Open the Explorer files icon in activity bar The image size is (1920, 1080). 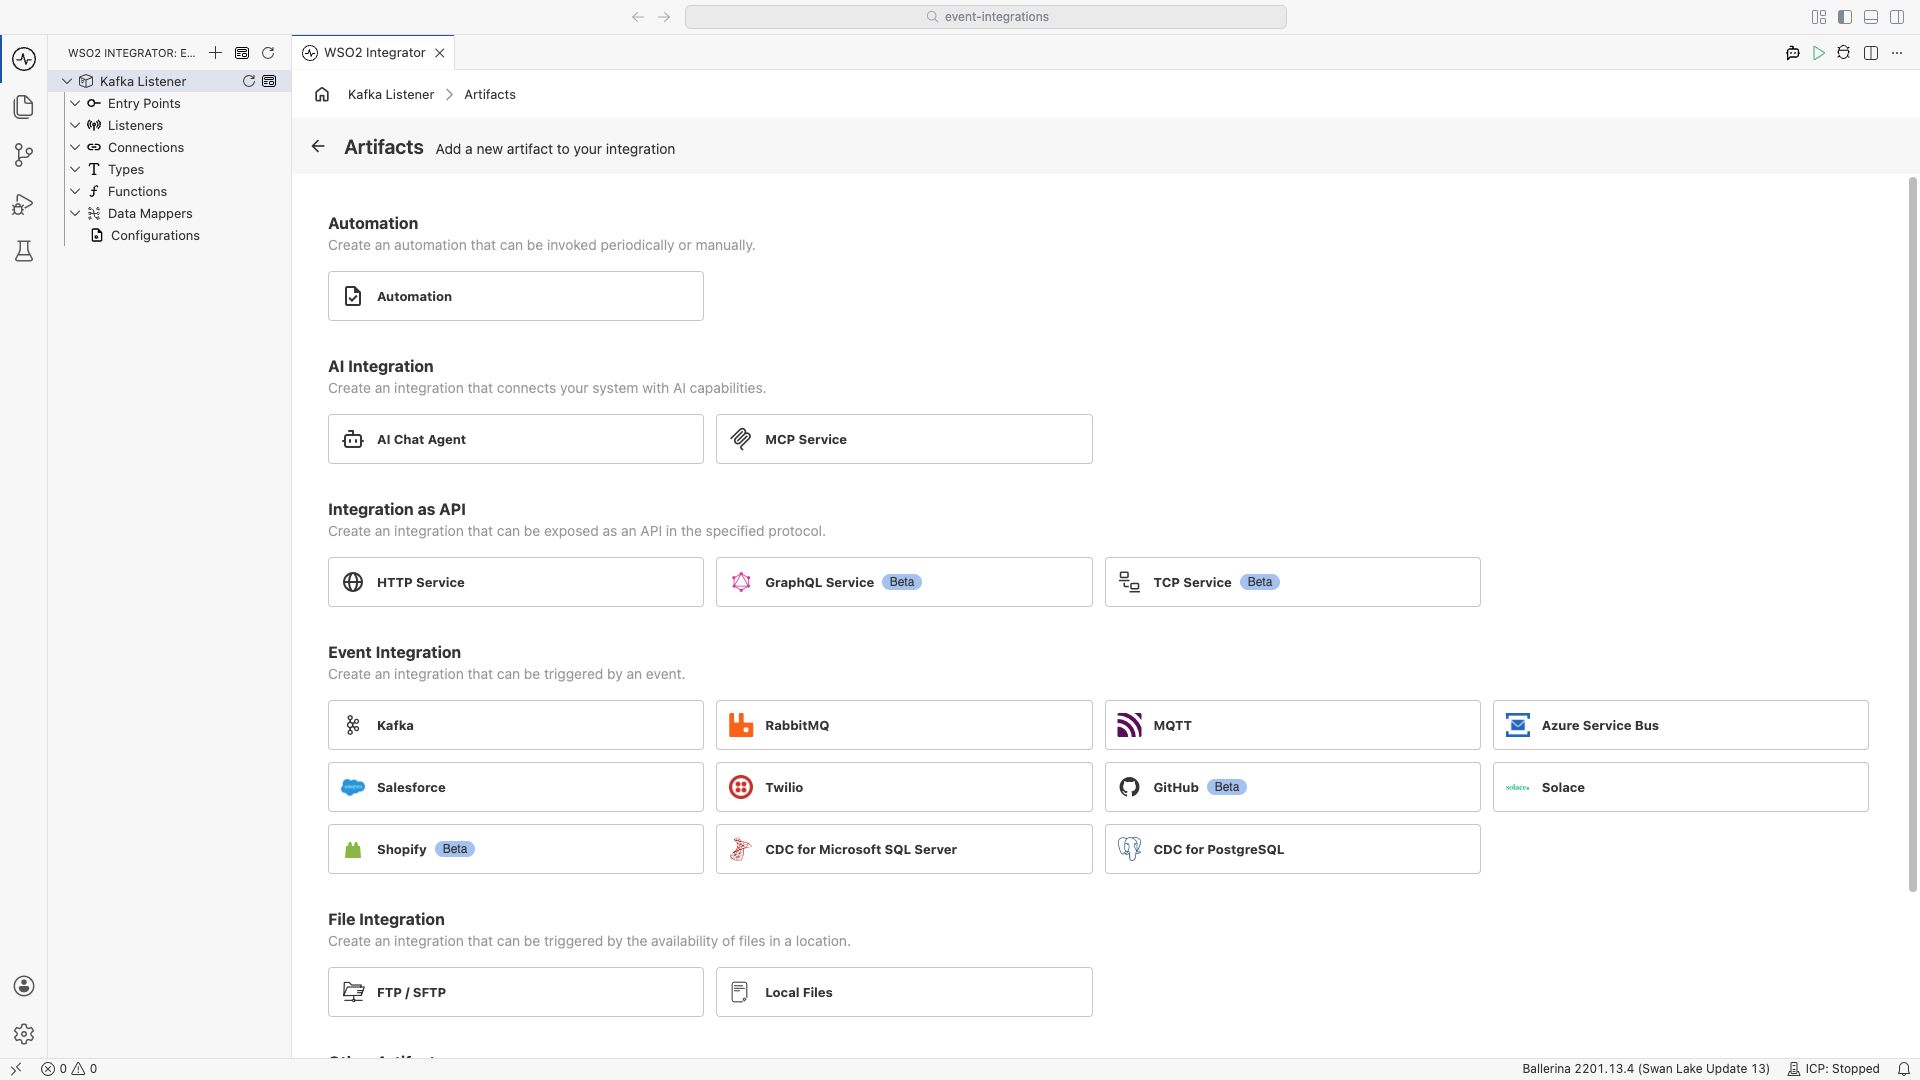[24, 107]
